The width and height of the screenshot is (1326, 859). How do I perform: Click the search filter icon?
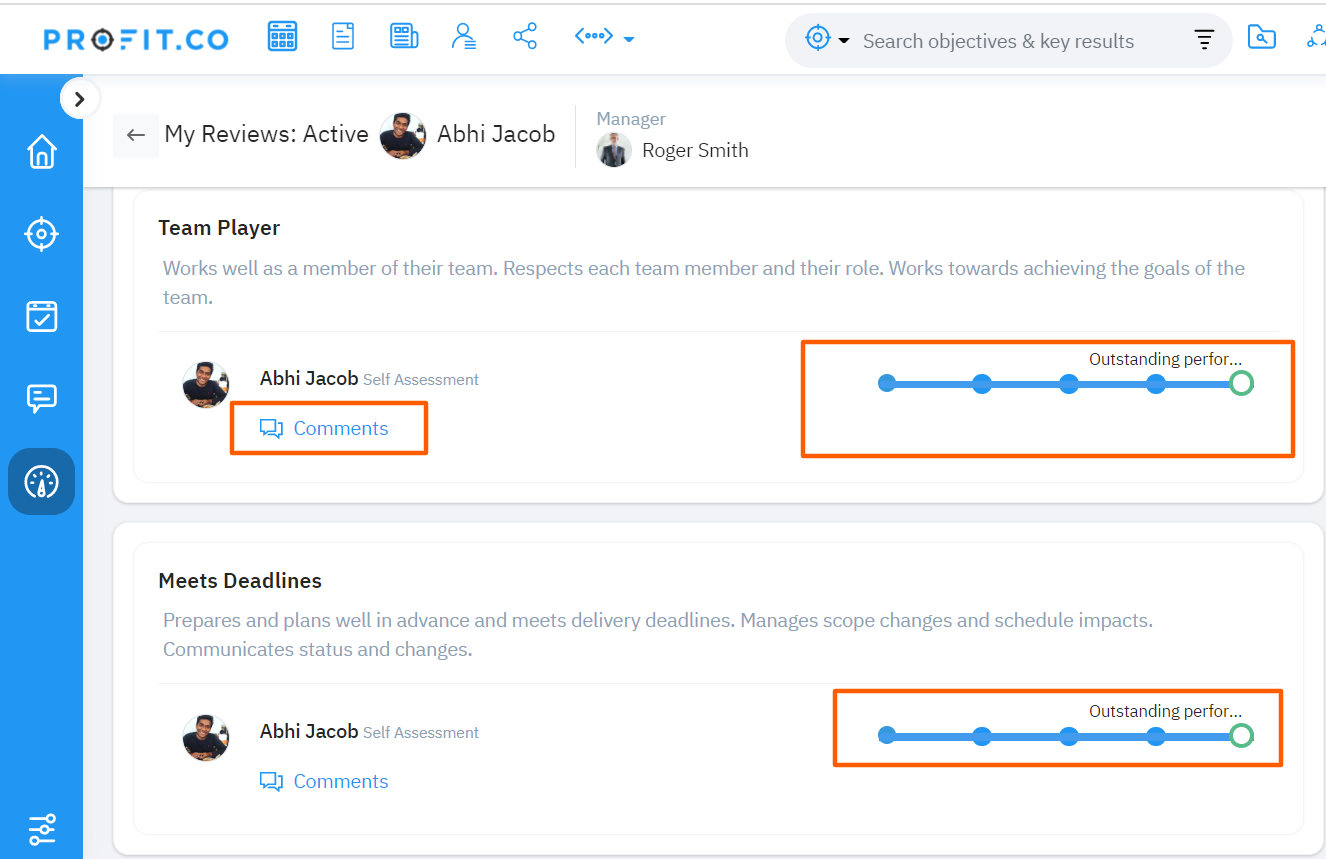pyautogui.click(x=1204, y=40)
